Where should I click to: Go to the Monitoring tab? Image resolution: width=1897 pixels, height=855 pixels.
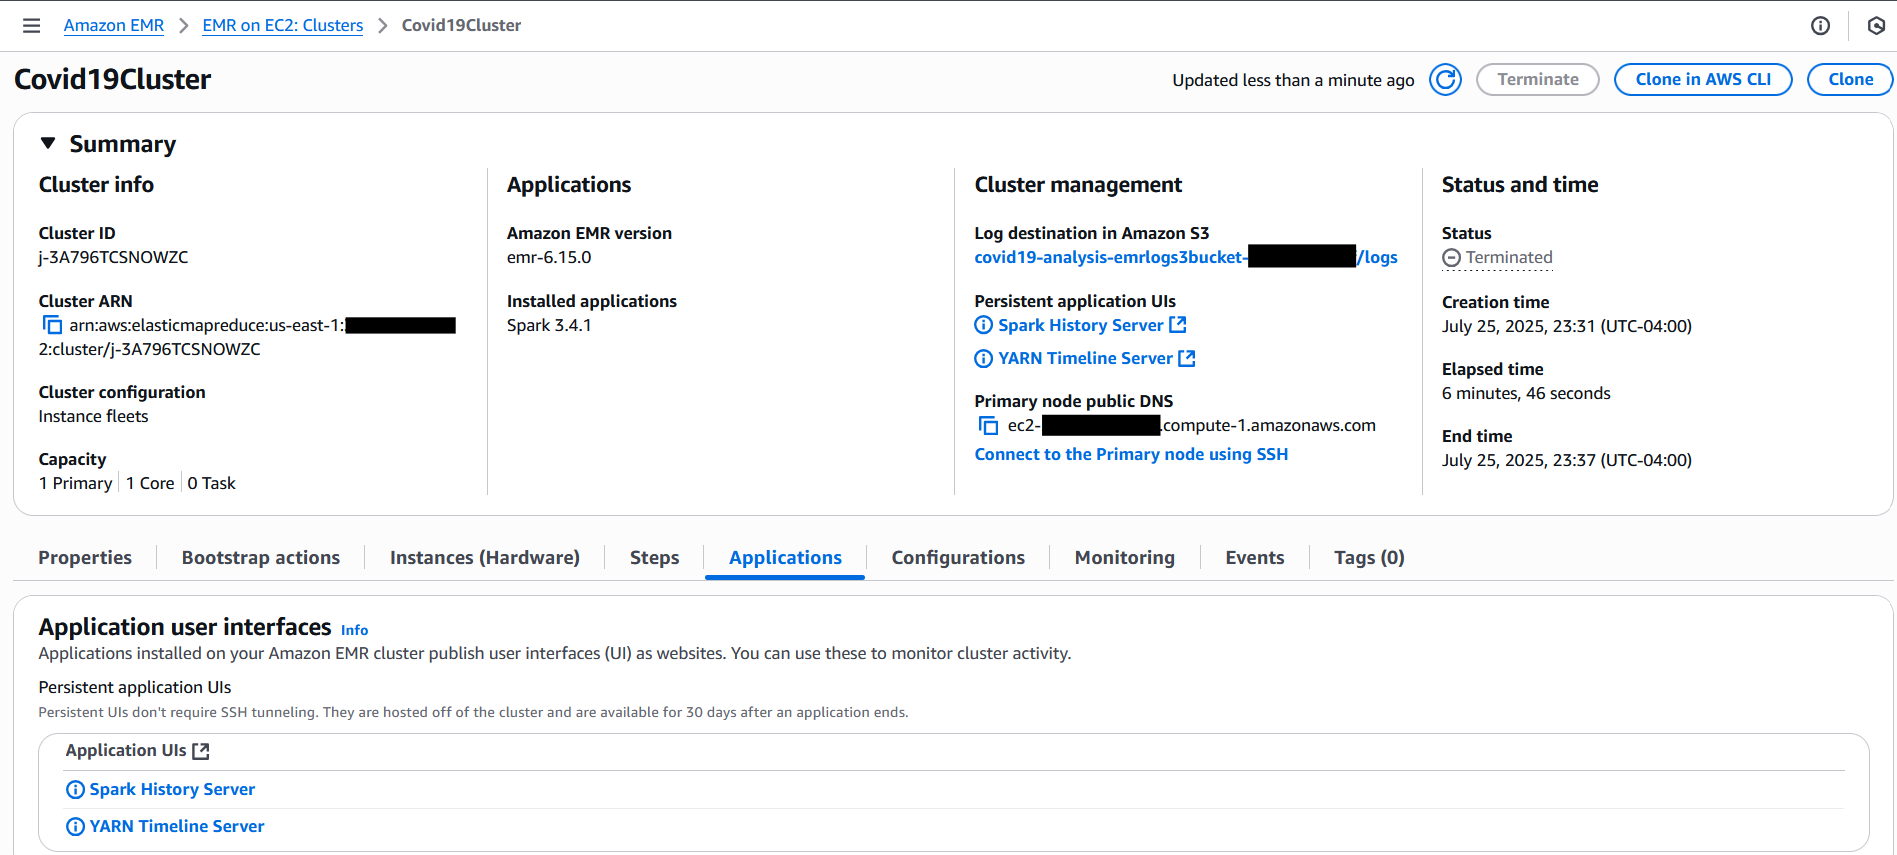1124,558
